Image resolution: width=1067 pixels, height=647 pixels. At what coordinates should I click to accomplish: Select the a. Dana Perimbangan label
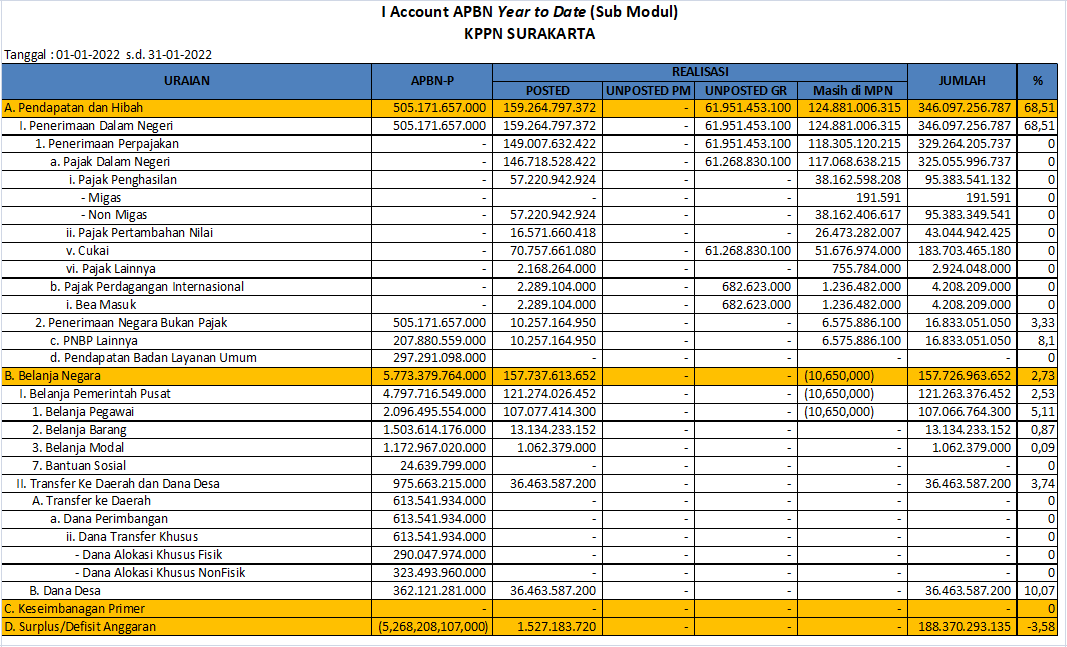point(109,519)
